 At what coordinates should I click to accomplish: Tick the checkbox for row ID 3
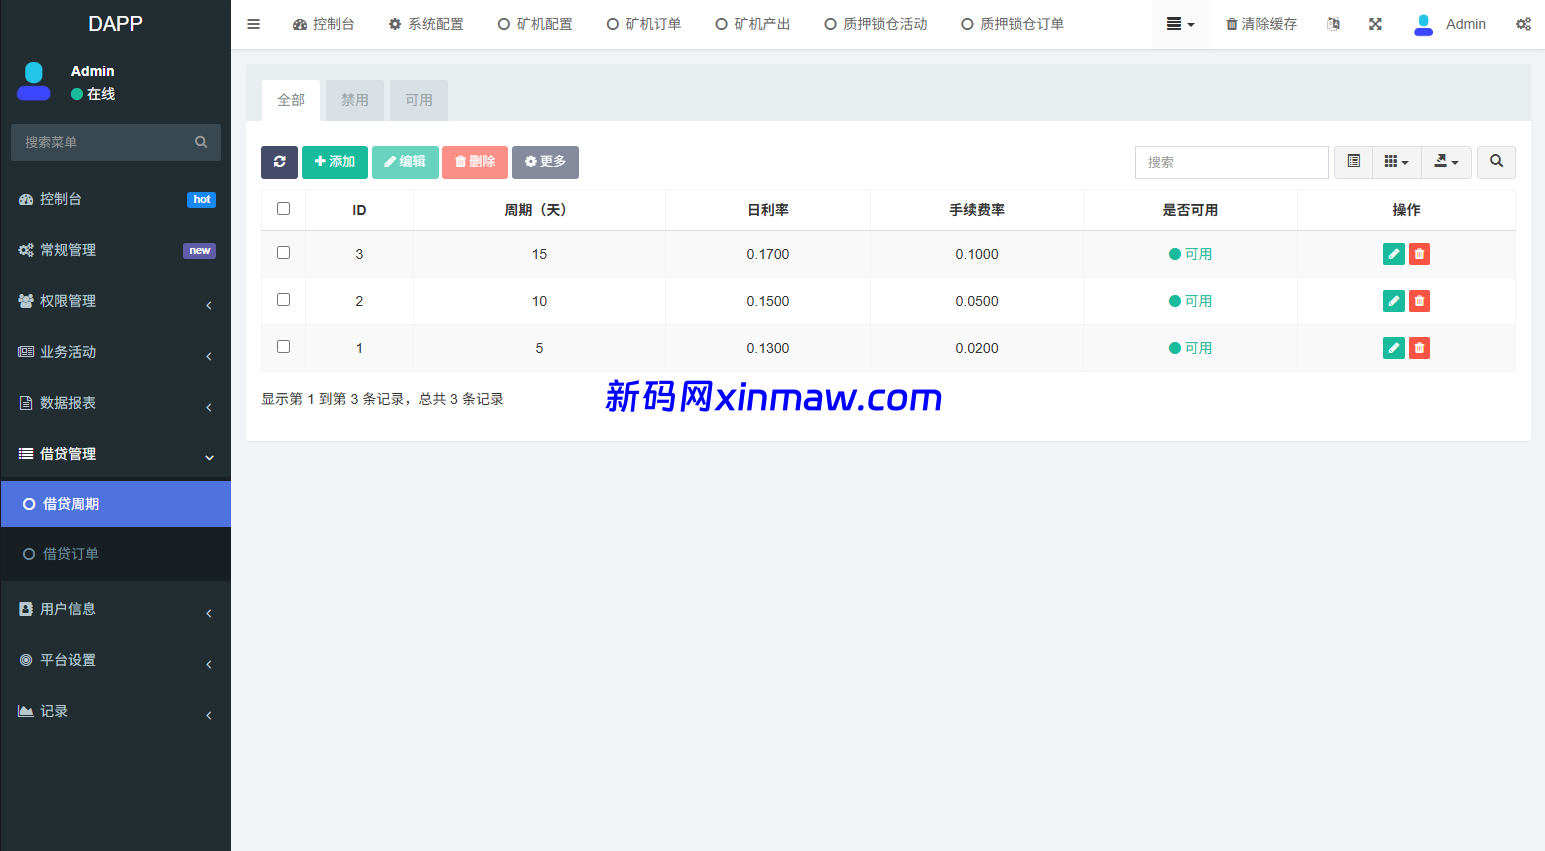coord(283,253)
